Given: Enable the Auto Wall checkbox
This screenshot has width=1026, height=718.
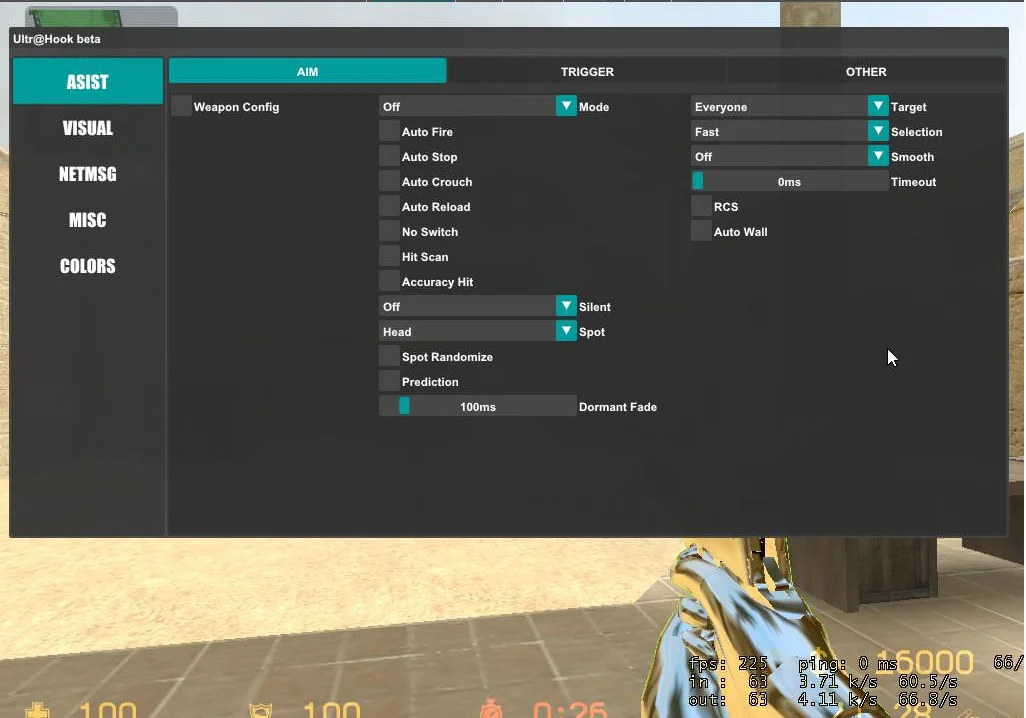Looking at the screenshot, I should click(701, 232).
